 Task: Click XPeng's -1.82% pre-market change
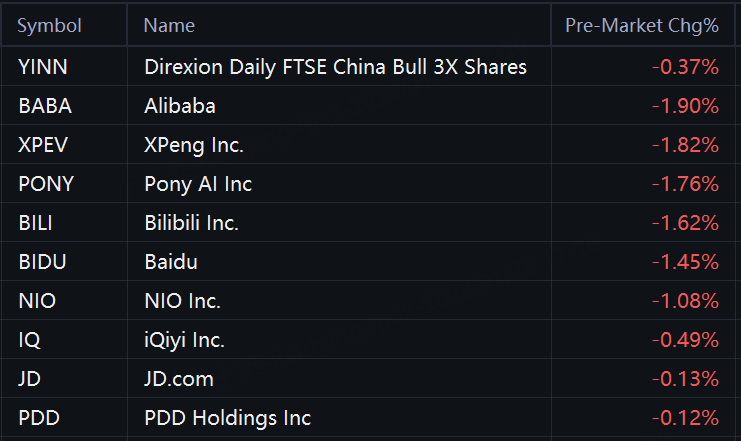tap(685, 145)
